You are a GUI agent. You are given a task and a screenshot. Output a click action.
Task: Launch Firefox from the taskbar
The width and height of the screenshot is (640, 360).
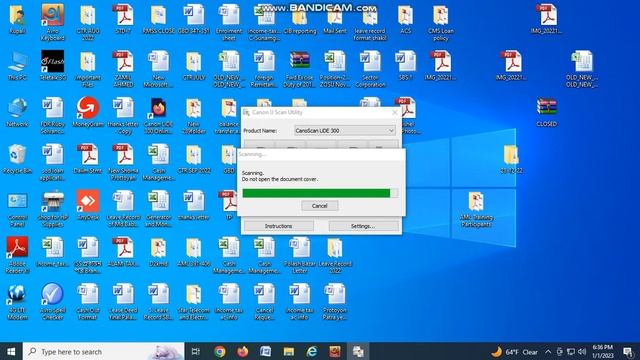click(243, 351)
